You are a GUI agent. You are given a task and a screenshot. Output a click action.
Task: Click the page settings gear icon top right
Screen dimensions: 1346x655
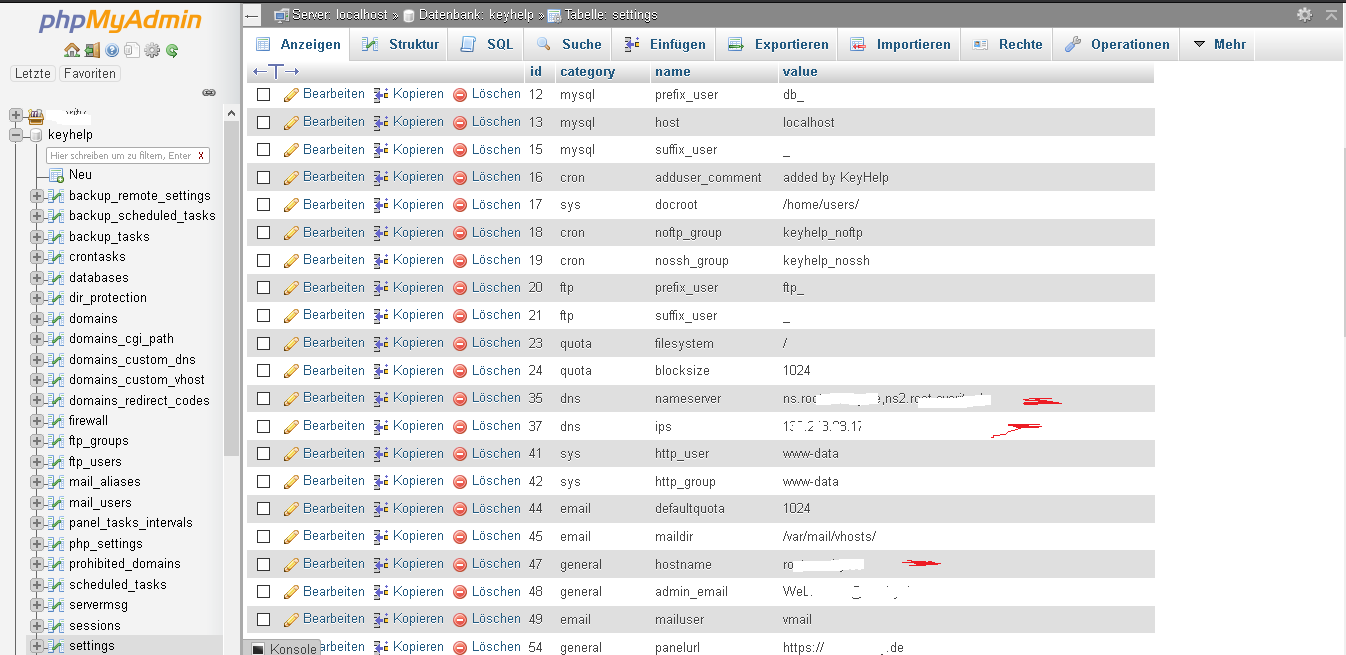point(1304,15)
